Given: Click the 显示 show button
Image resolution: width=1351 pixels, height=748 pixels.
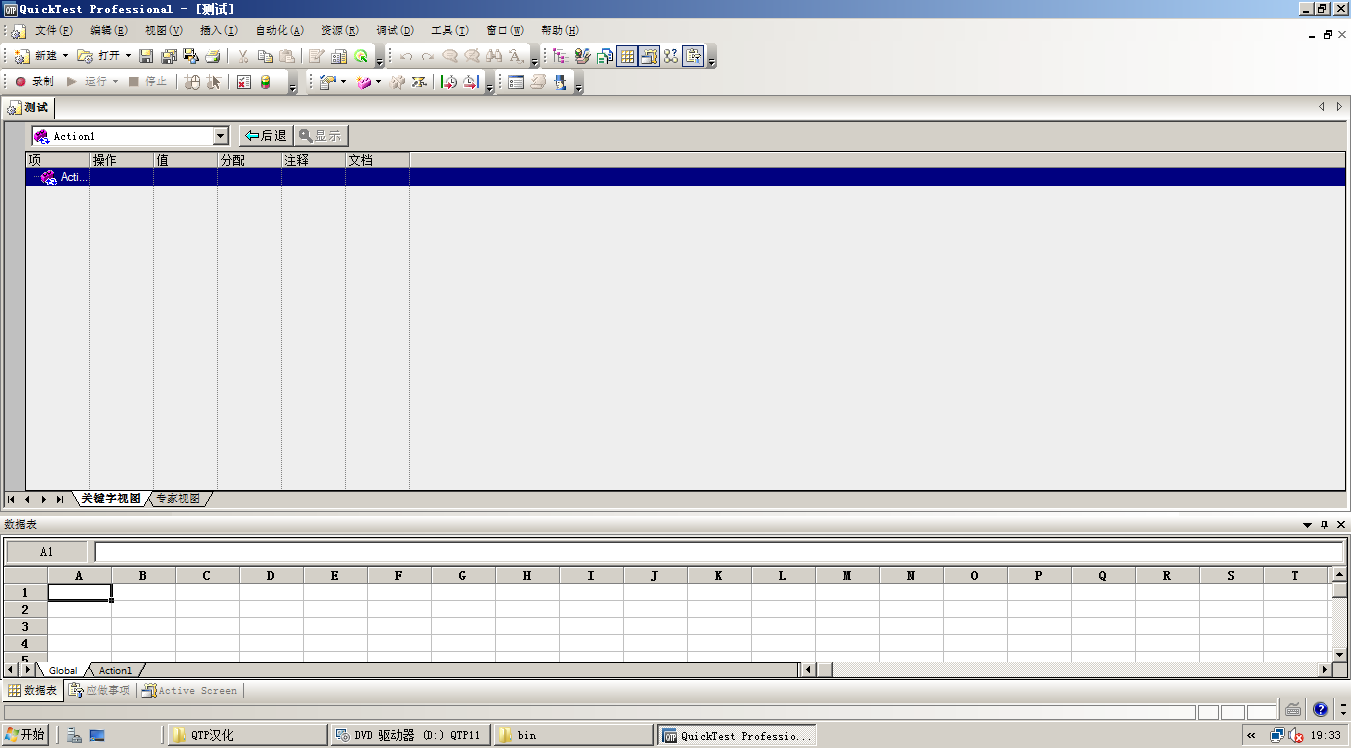Looking at the screenshot, I should pos(321,136).
